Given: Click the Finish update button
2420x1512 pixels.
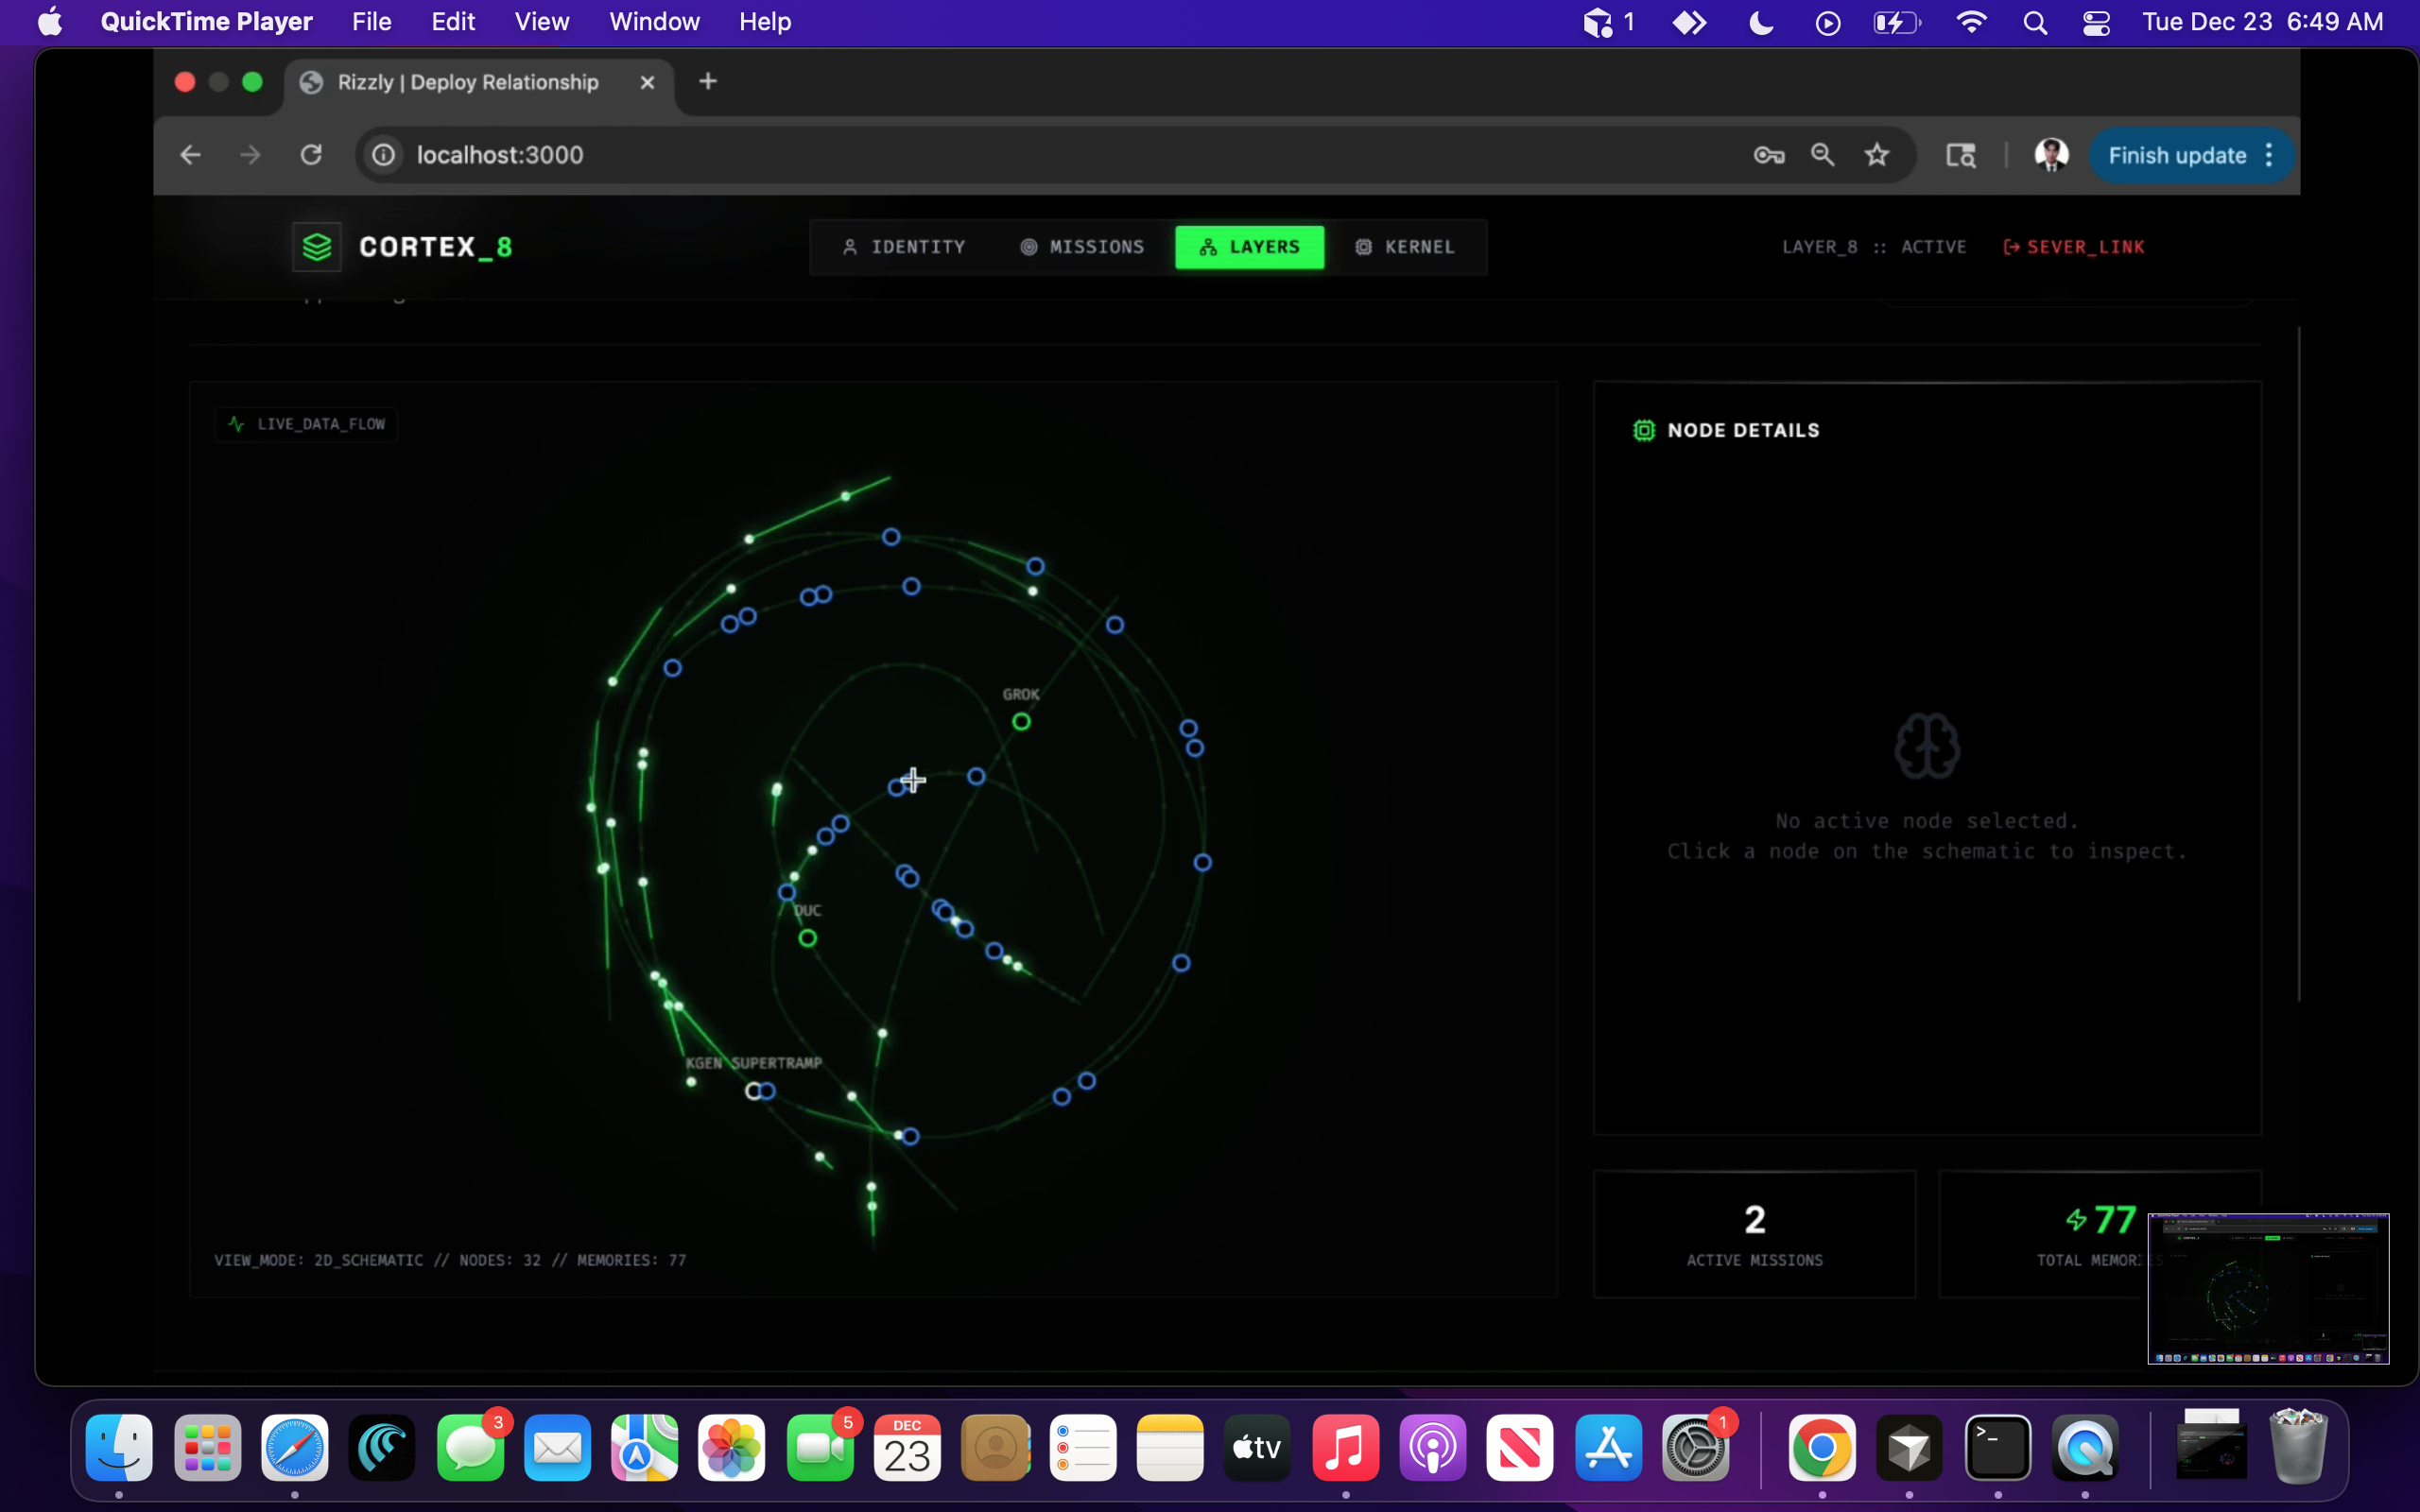Looking at the screenshot, I should [2176, 155].
